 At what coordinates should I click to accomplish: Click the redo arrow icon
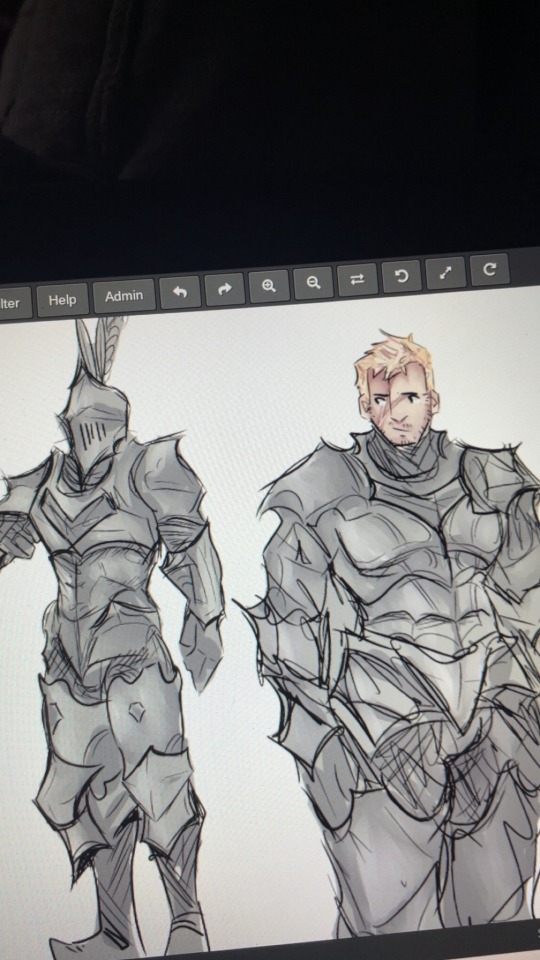pos(225,289)
